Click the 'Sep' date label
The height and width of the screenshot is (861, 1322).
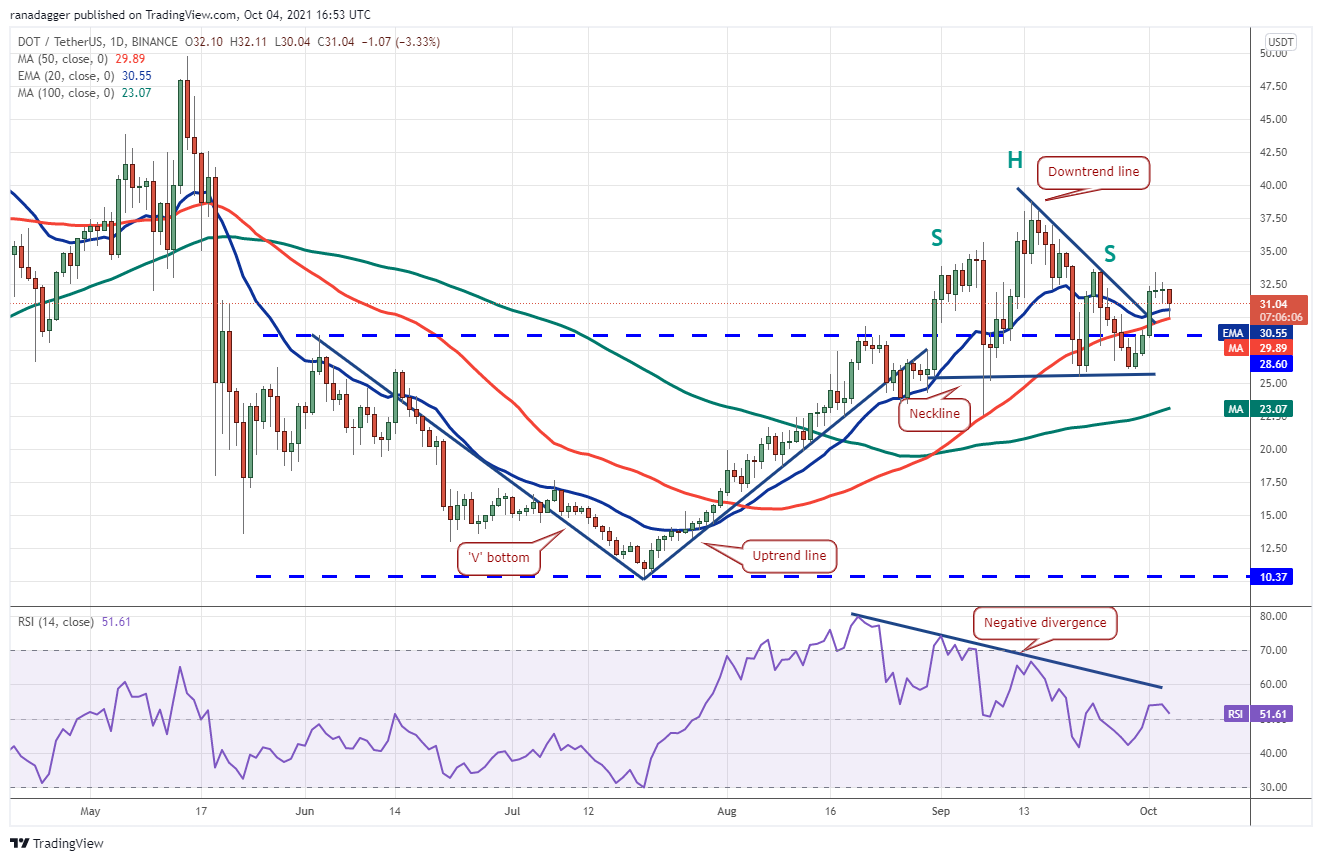coord(941,811)
